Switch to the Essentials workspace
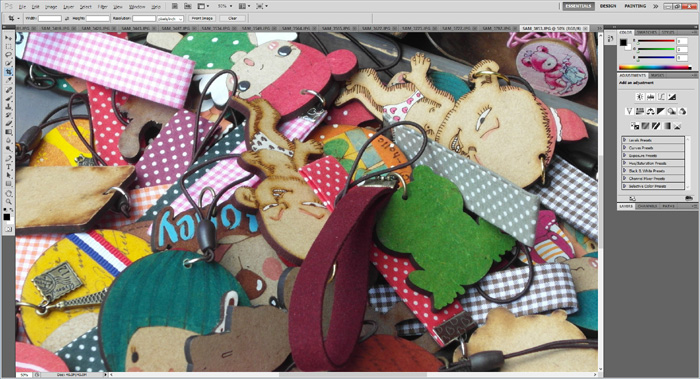This screenshot has height=379, width=700. point(579,6)
